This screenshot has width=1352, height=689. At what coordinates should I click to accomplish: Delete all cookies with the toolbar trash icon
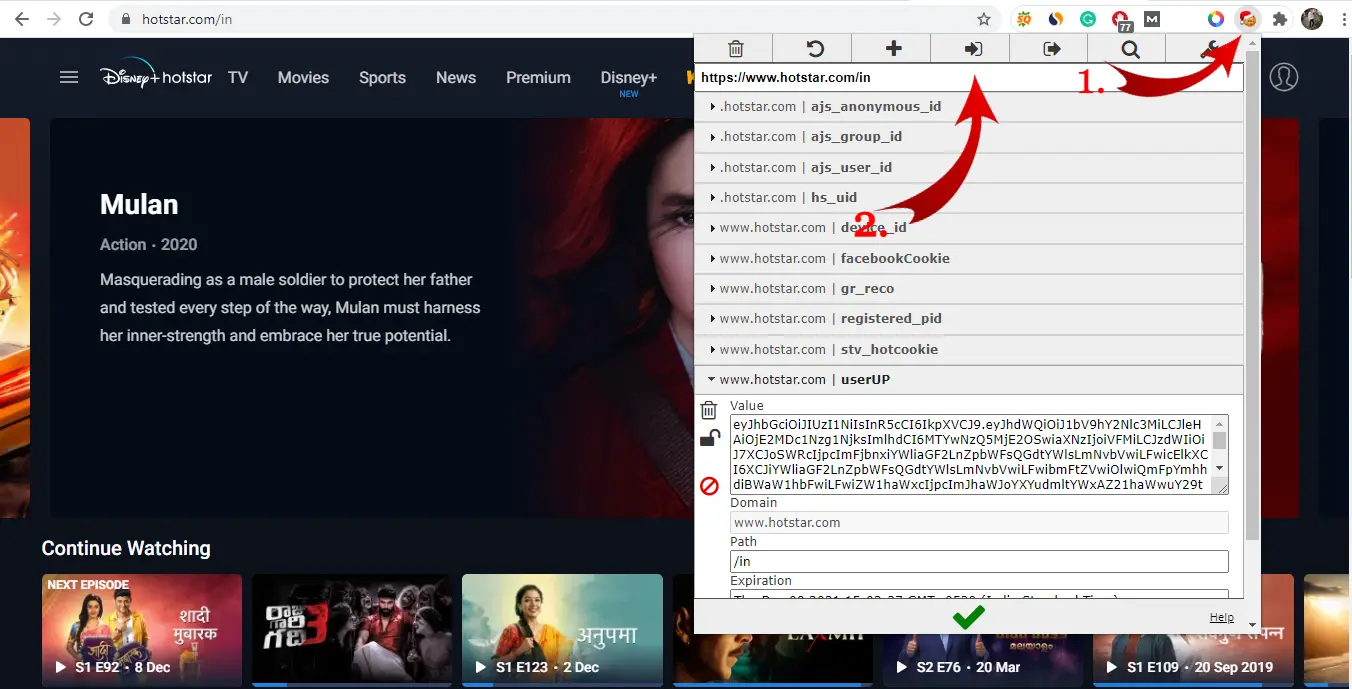tap(735, 49)
